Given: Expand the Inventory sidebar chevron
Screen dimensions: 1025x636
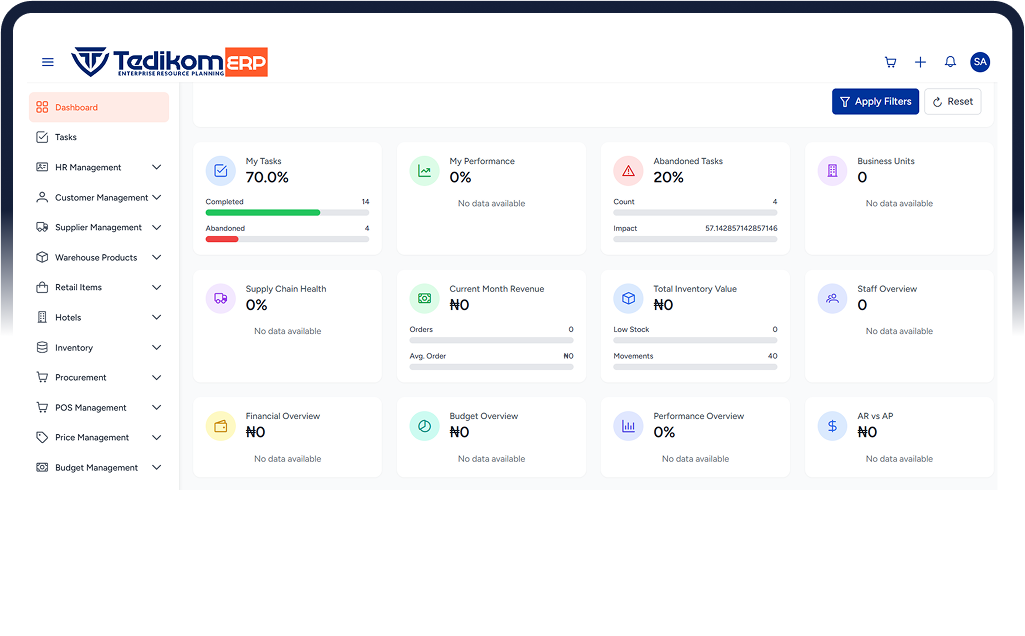Looking at the screenshot, I should (x=156, y=348).
